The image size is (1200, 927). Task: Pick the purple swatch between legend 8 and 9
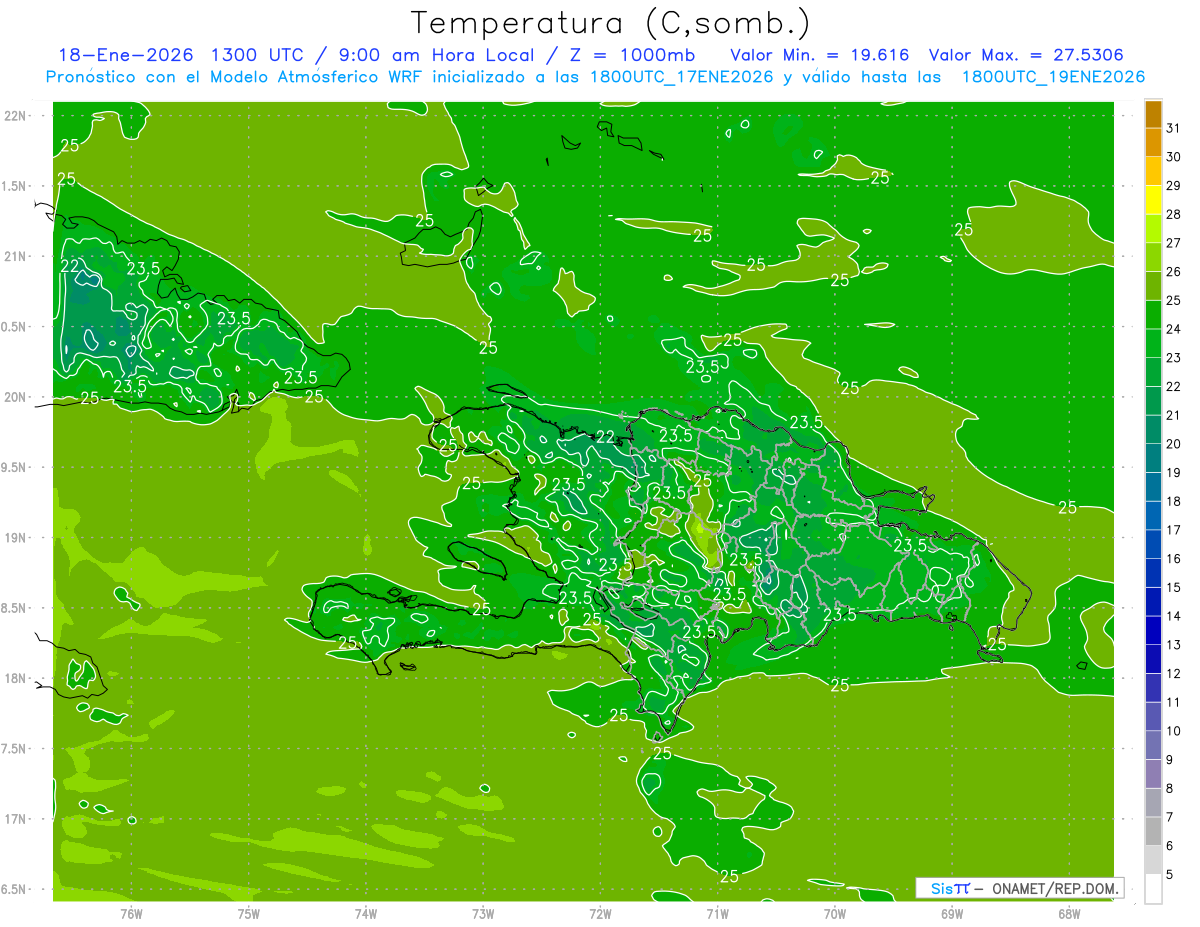1153,774
